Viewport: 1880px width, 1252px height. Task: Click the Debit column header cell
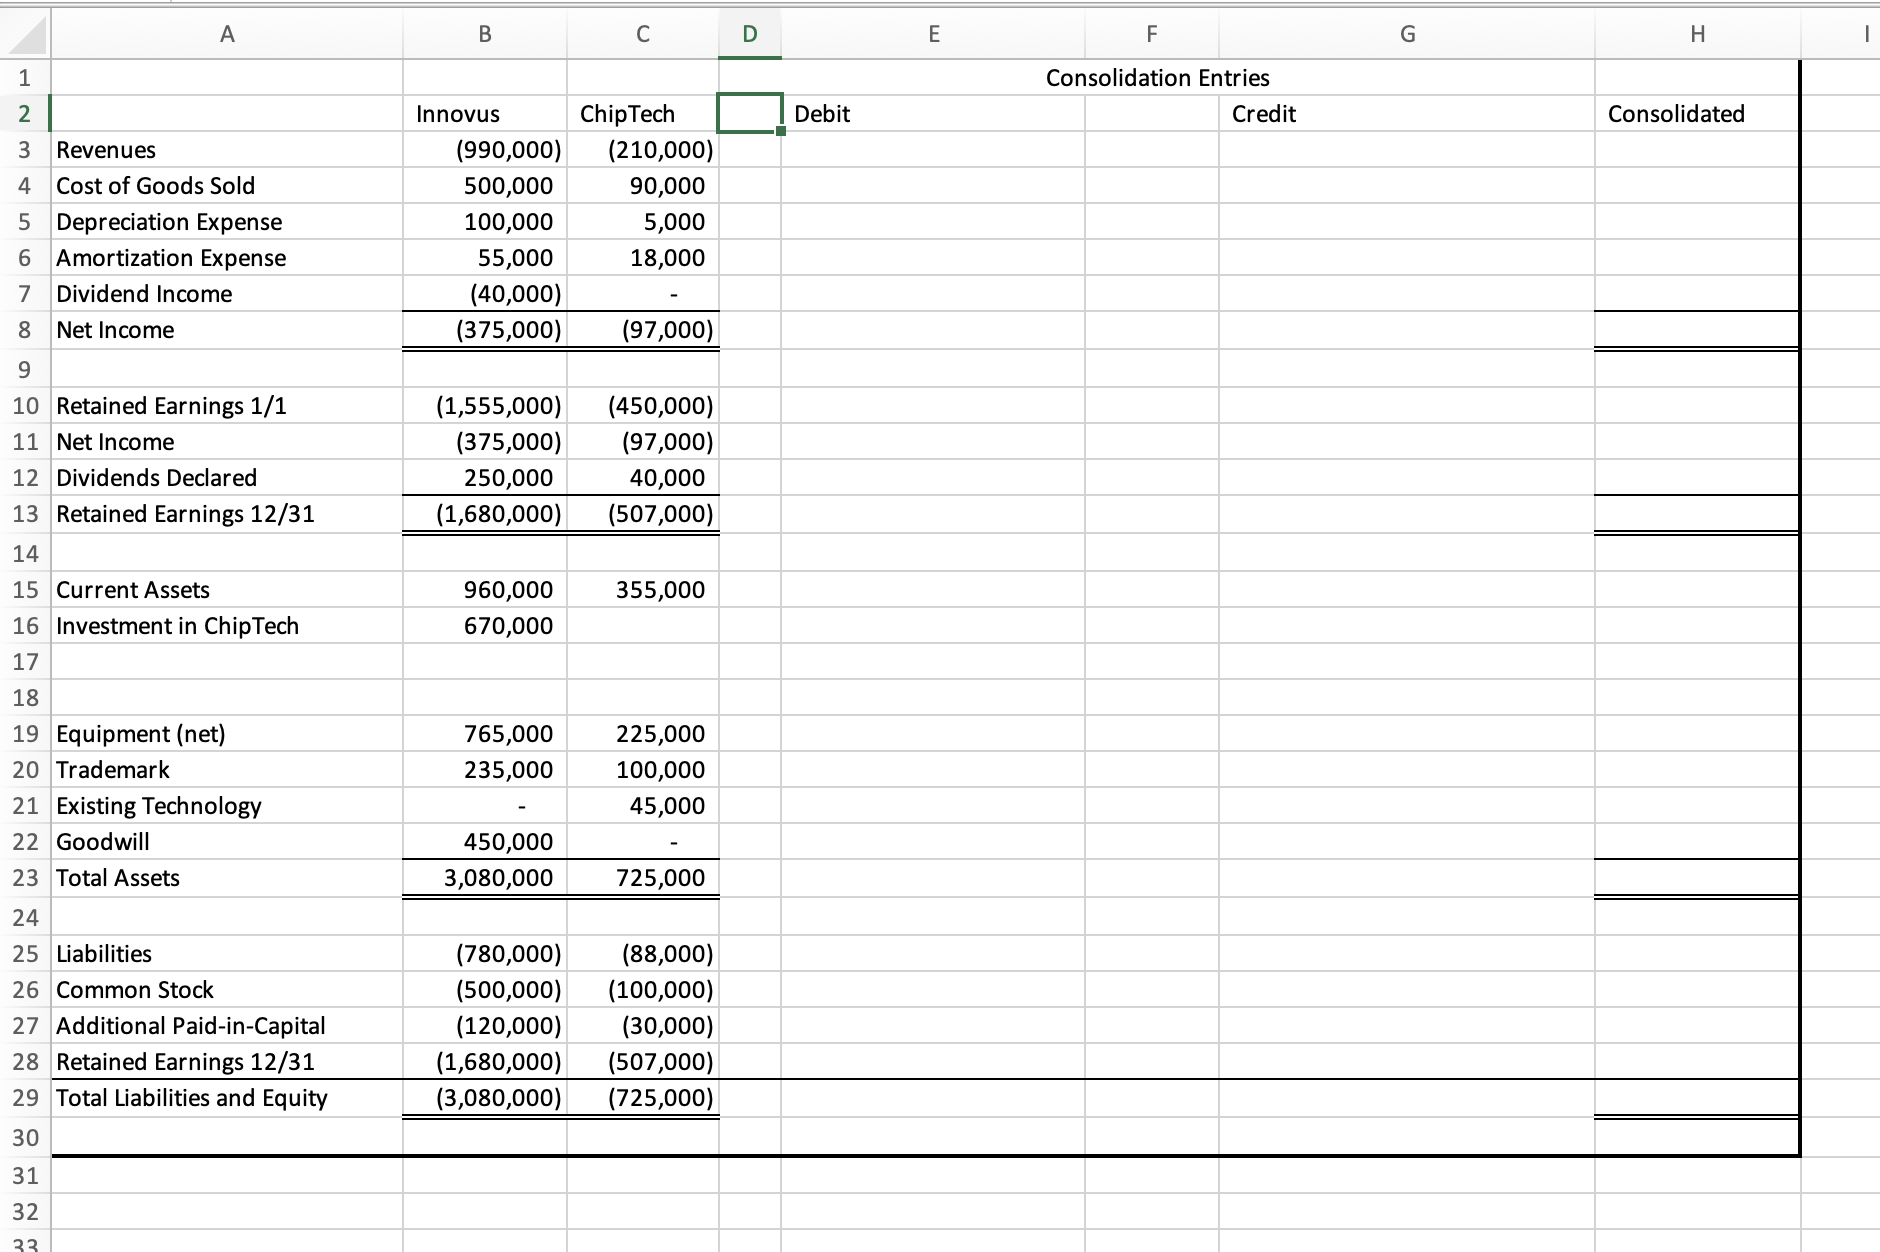coord(934,113)
